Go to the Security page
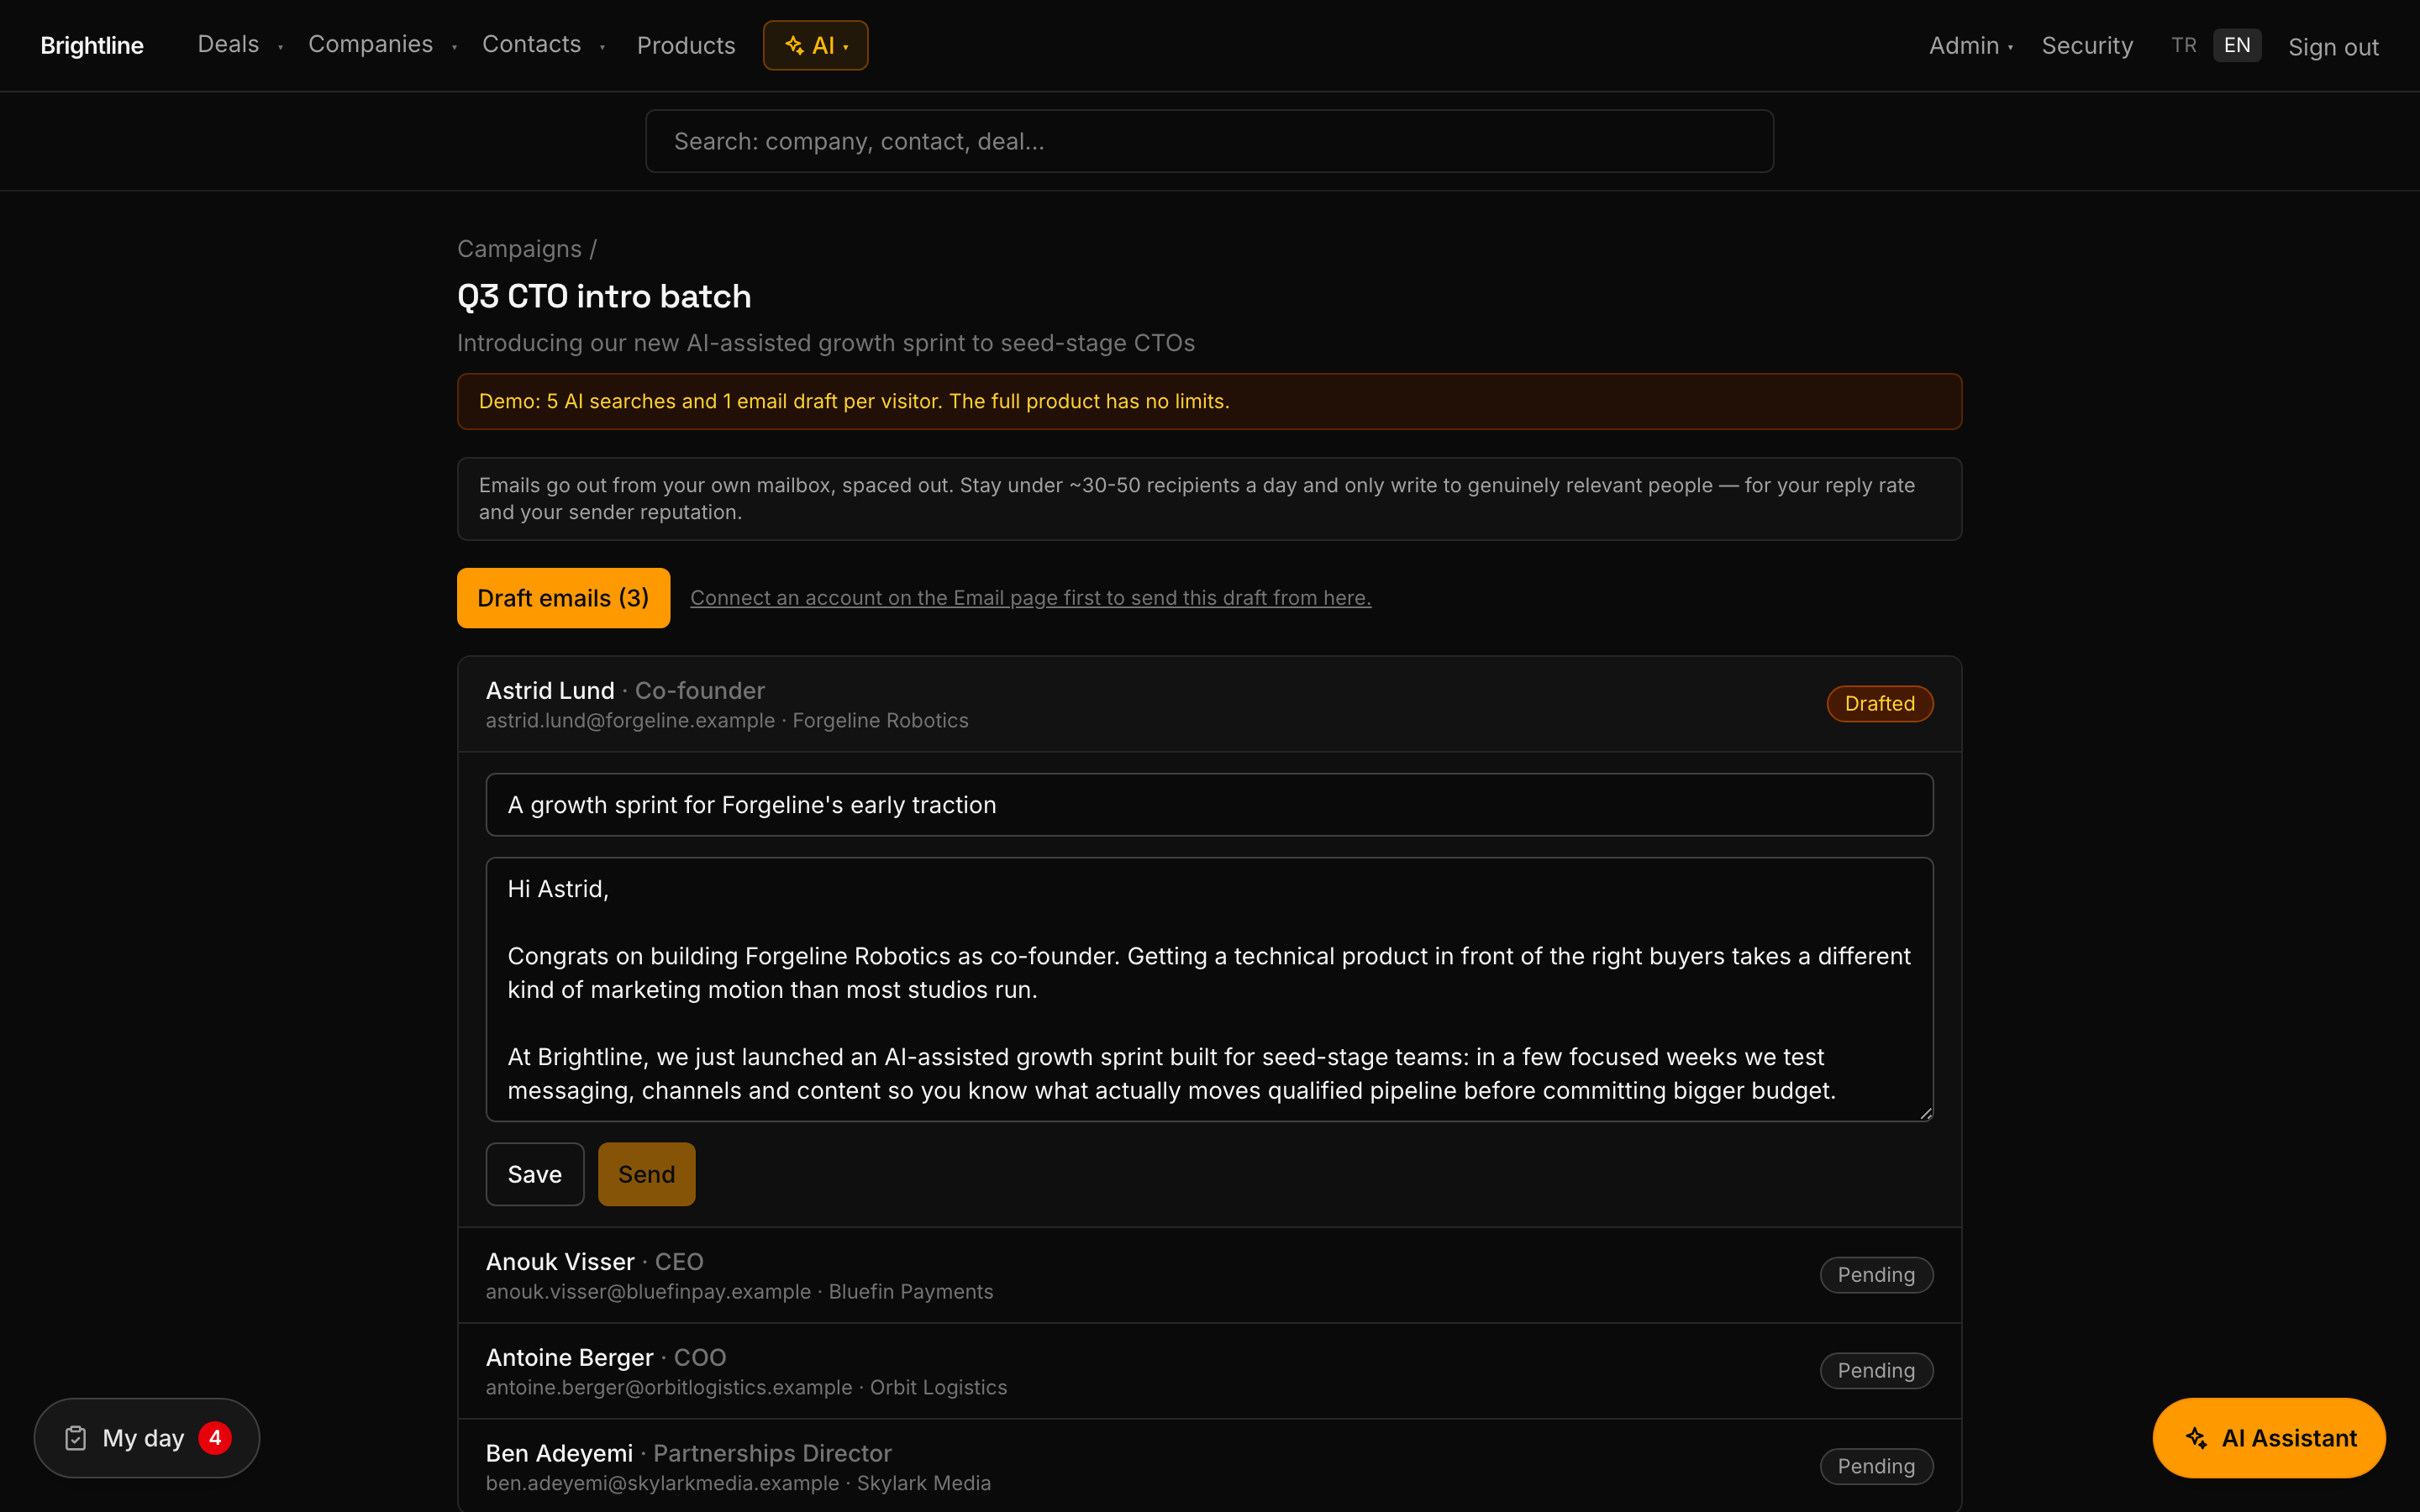The image size is (2420, 1512). point(2087,45)
